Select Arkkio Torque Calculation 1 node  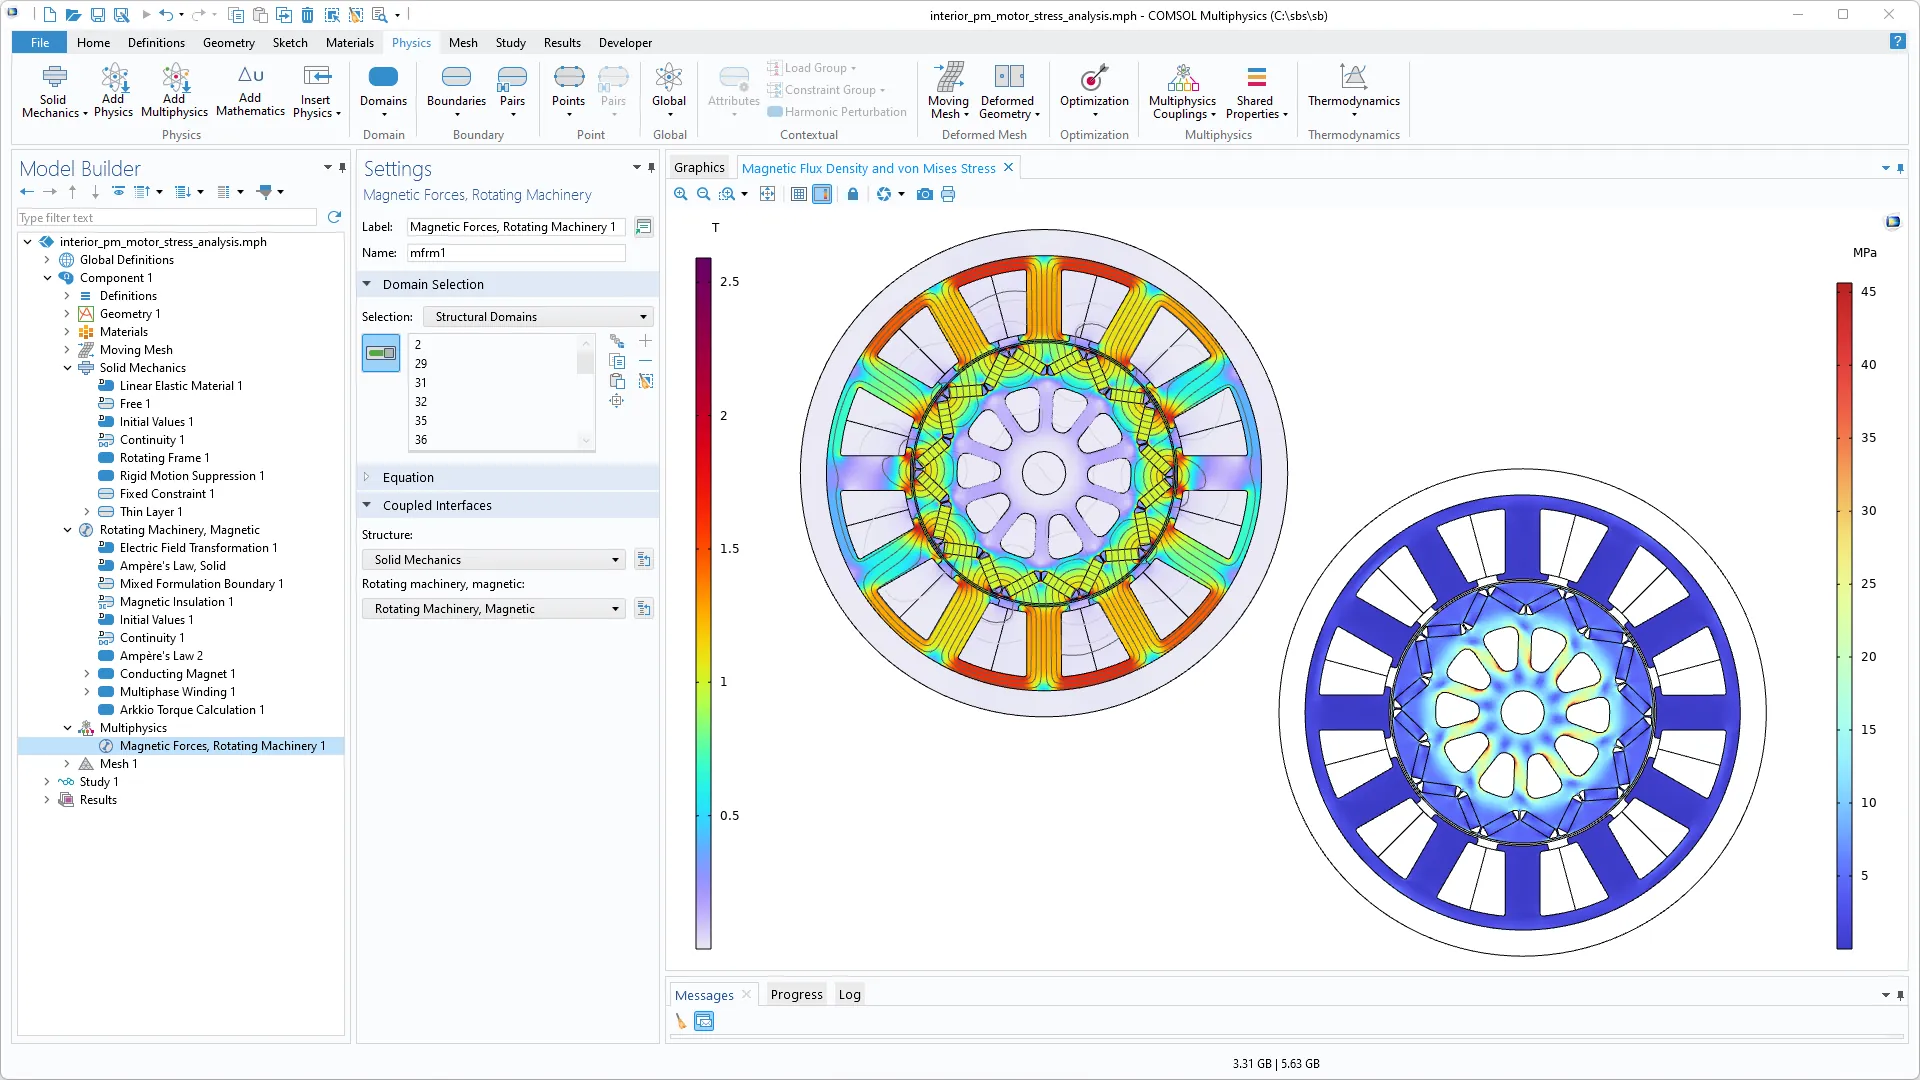click(192, 710)
